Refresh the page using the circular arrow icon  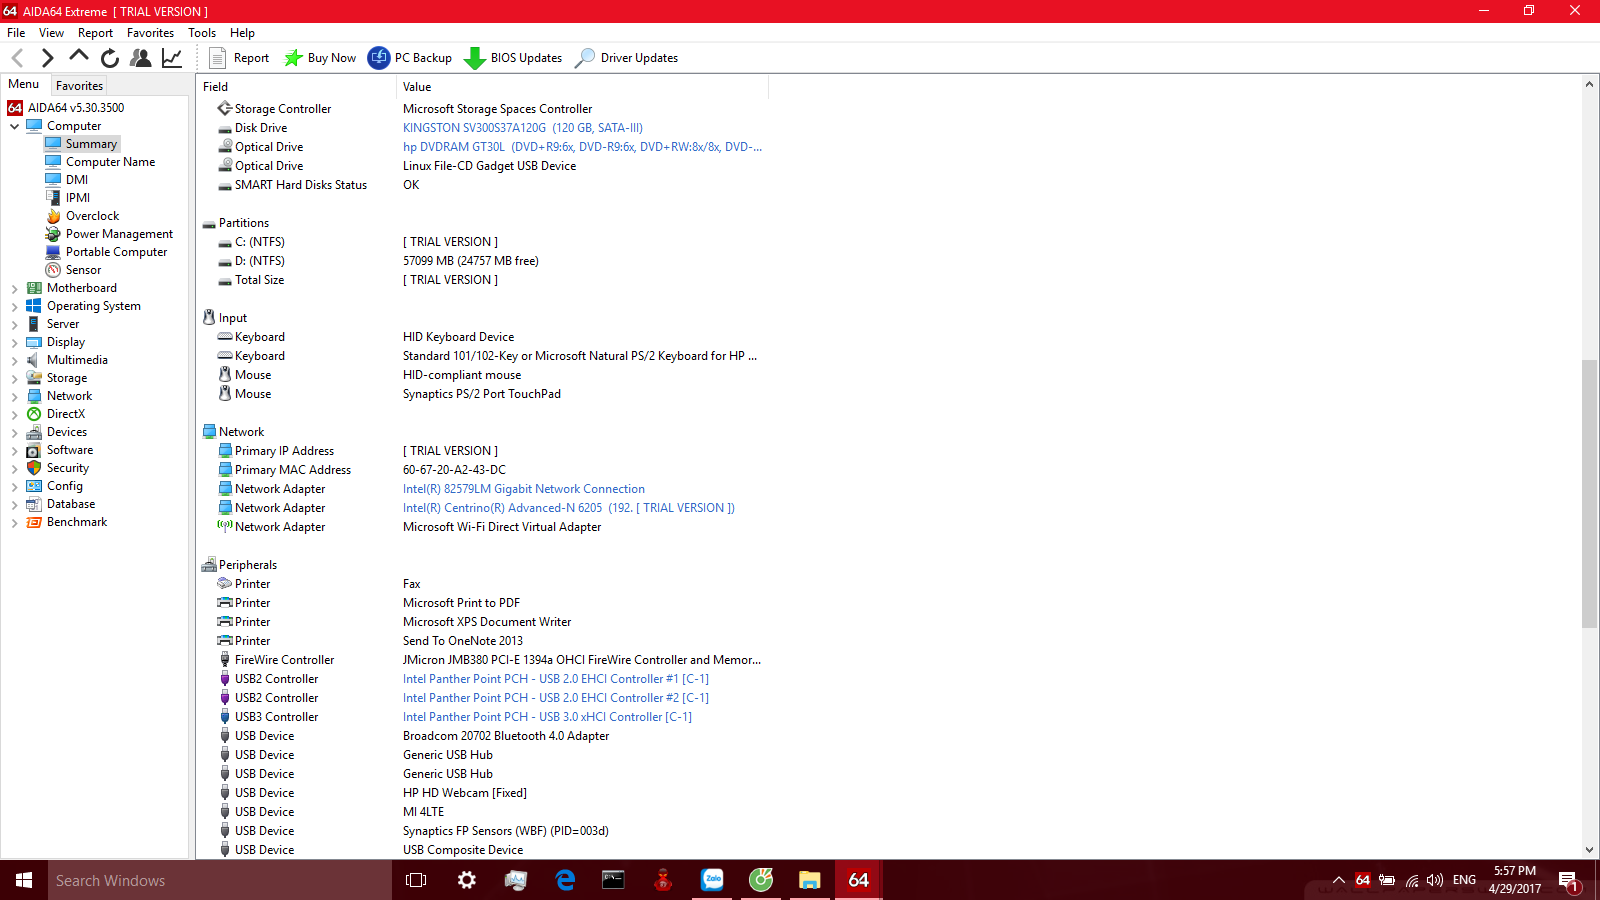click(110, 58)
